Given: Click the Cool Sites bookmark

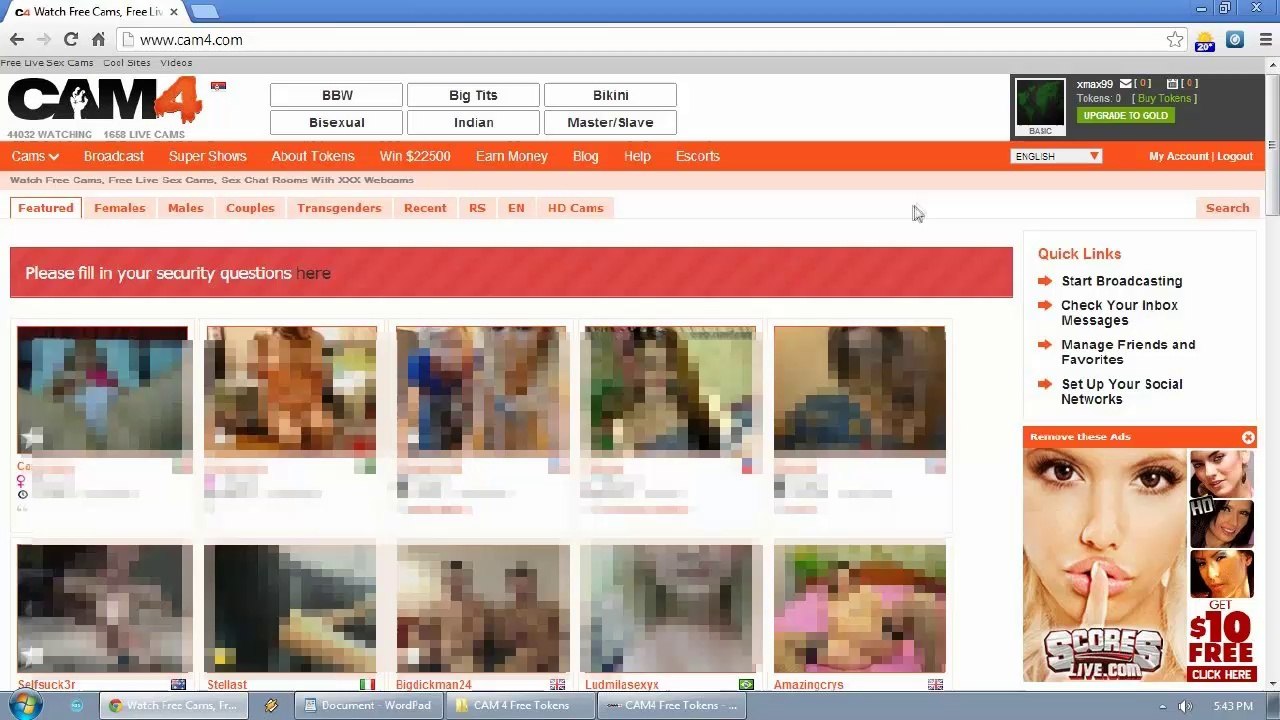Looking at the screenshot, I should click(x=127, y=63).
